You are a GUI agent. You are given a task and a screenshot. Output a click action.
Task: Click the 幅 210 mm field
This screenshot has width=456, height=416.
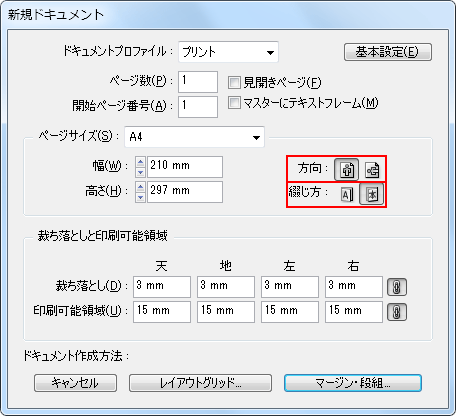185,167
